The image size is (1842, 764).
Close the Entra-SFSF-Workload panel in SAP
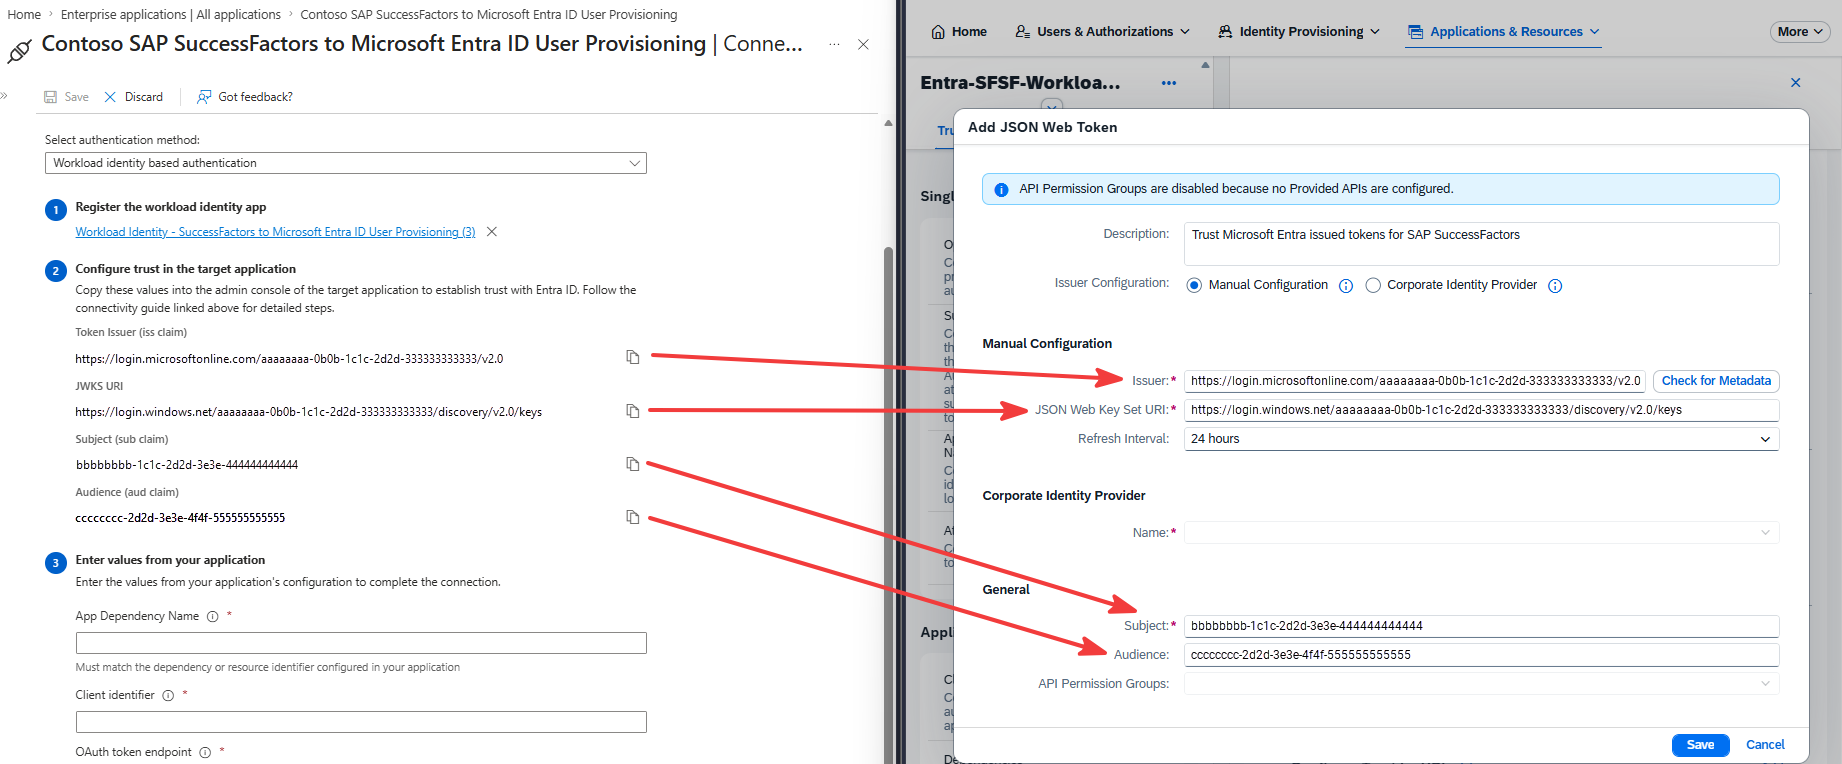click(1796, 83)
